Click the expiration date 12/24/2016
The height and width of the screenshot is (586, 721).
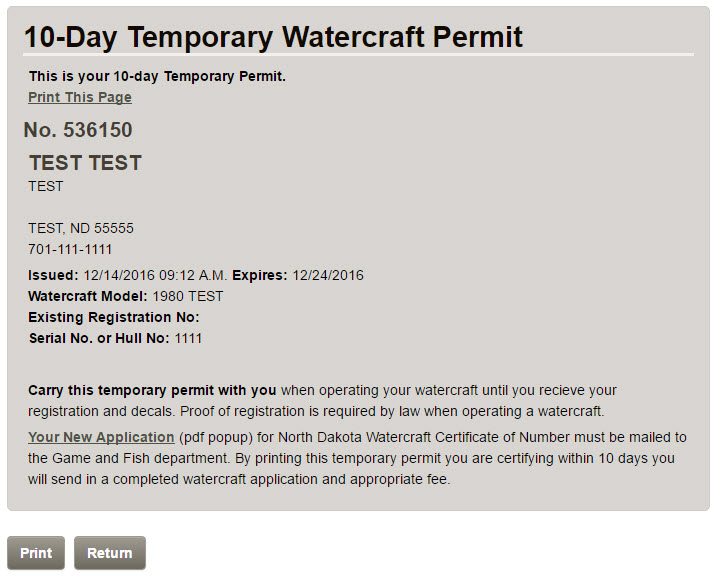pyautogui.click(x=328, y=275)
